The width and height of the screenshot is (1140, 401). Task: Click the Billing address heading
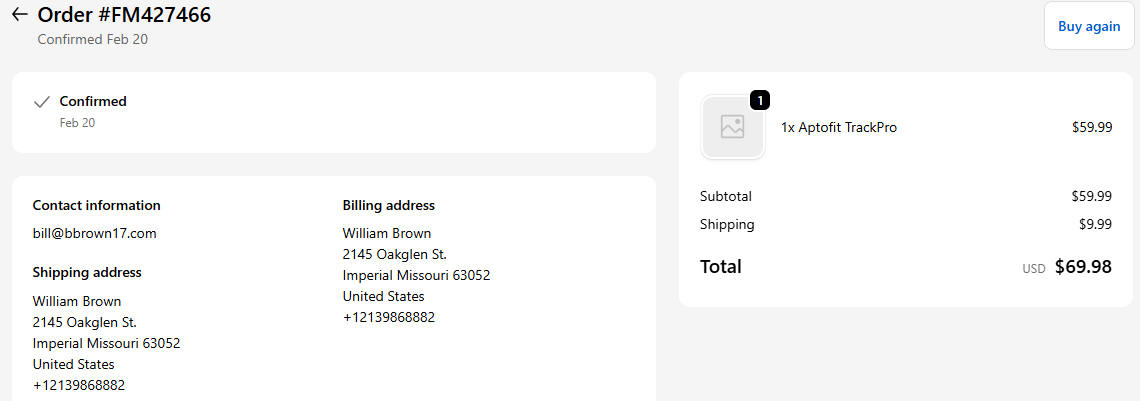pyautogui.click(x=388, y=205)
